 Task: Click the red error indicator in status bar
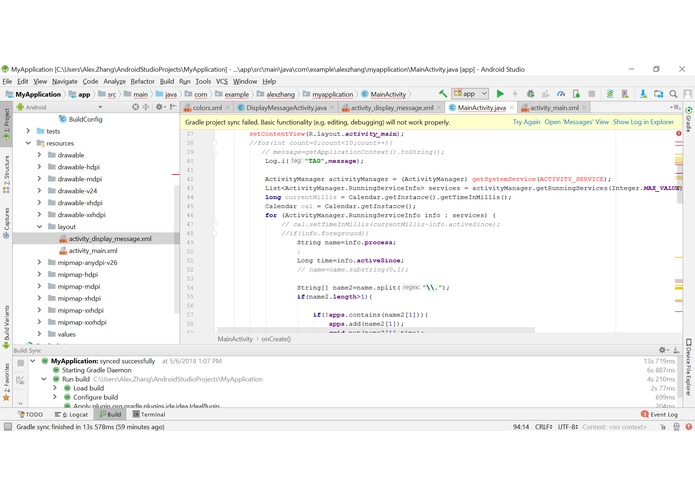[x=688, y=427]
